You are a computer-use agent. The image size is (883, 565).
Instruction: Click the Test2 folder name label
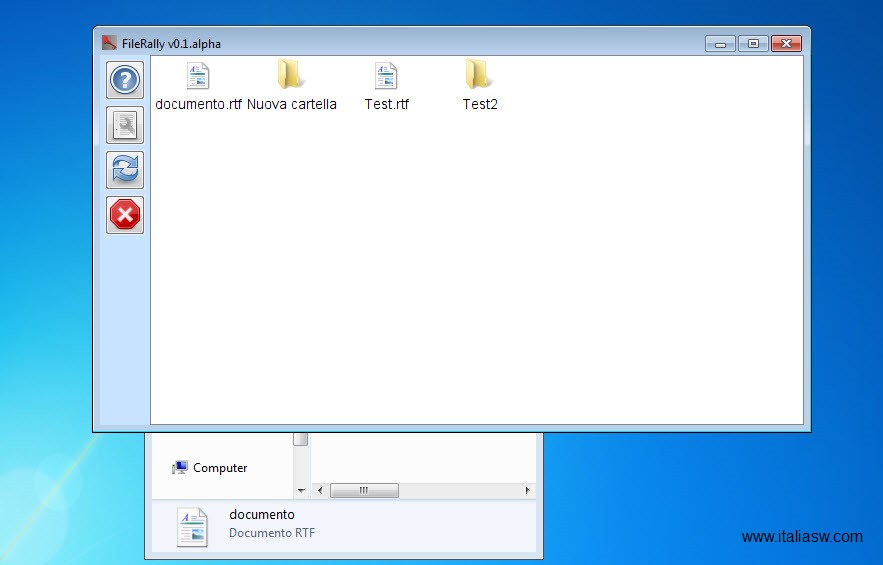[x=480, y=104]
